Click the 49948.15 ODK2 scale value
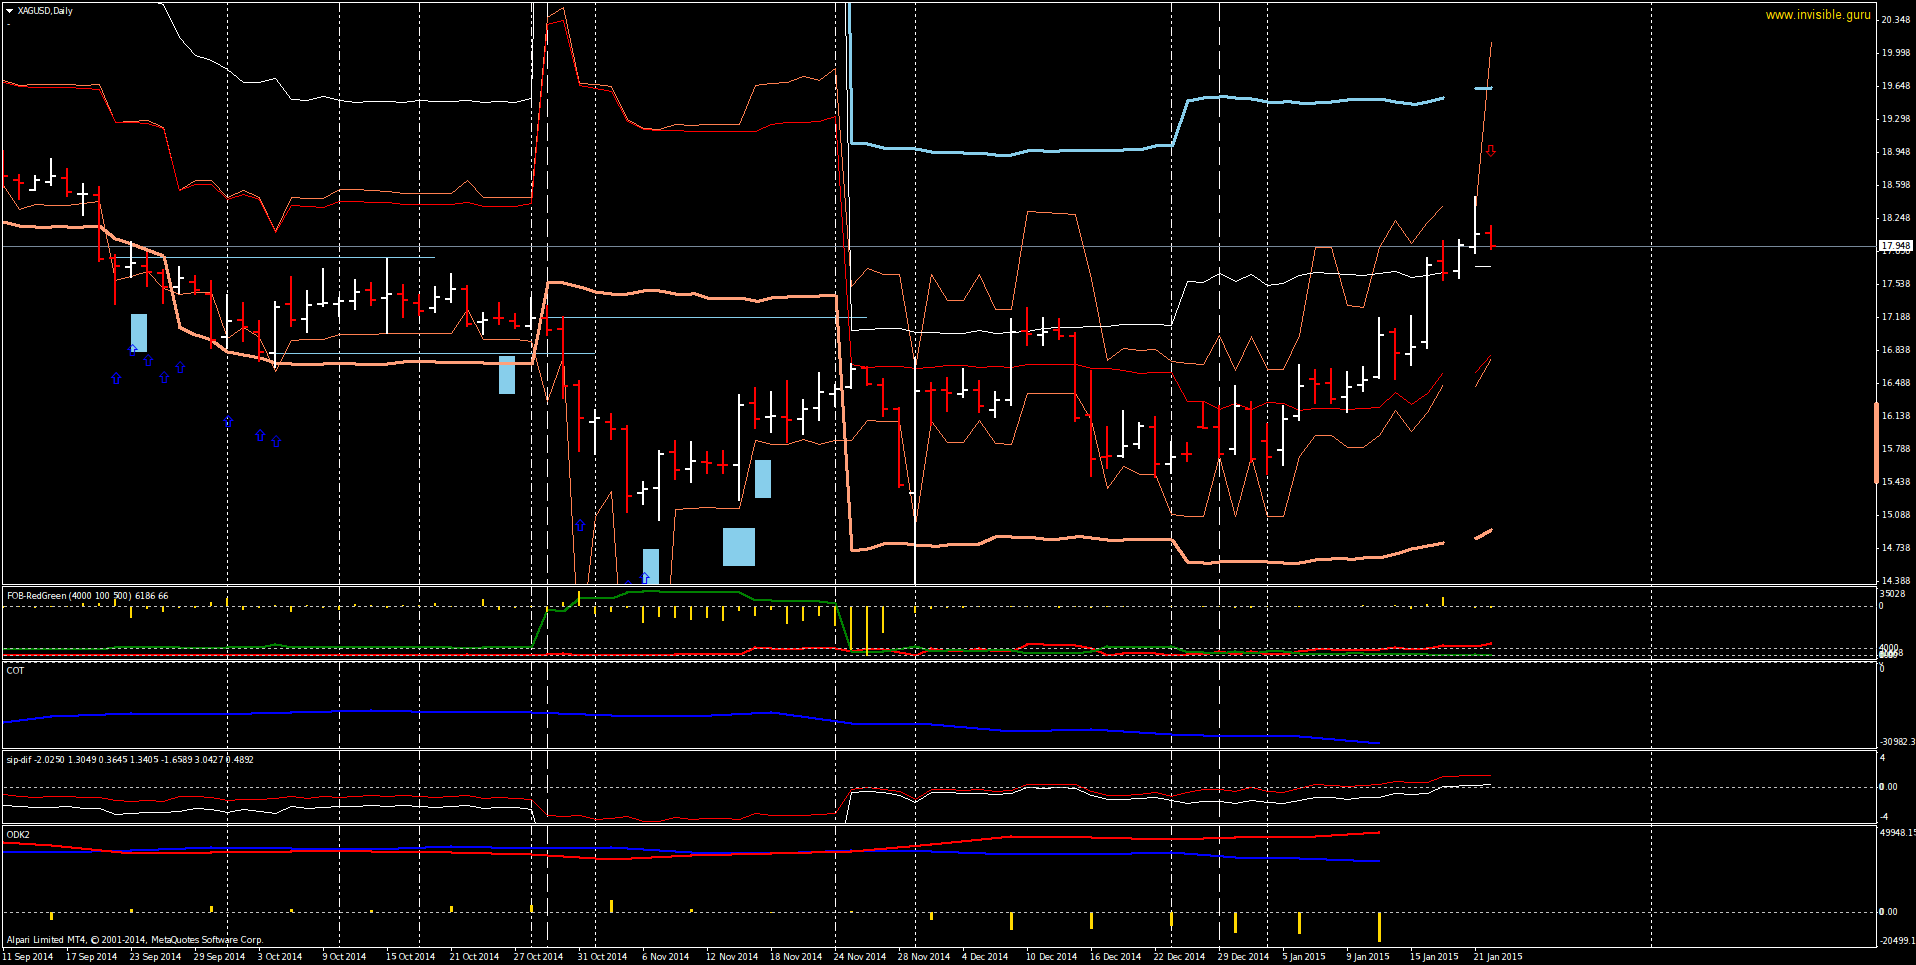Screen dimensions: 1916x965 pos(1897,833)
